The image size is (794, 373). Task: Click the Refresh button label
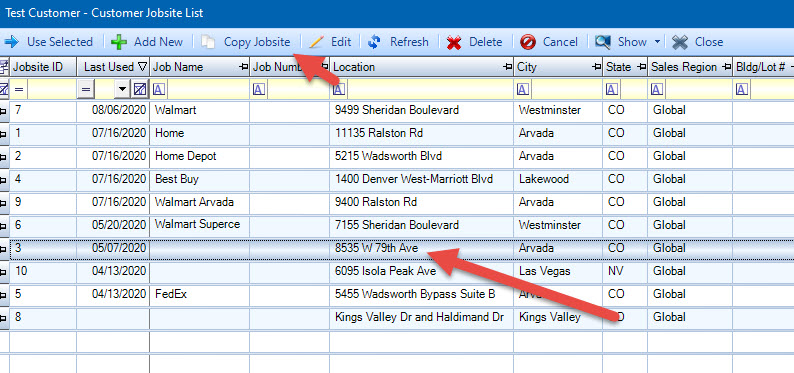409,42
